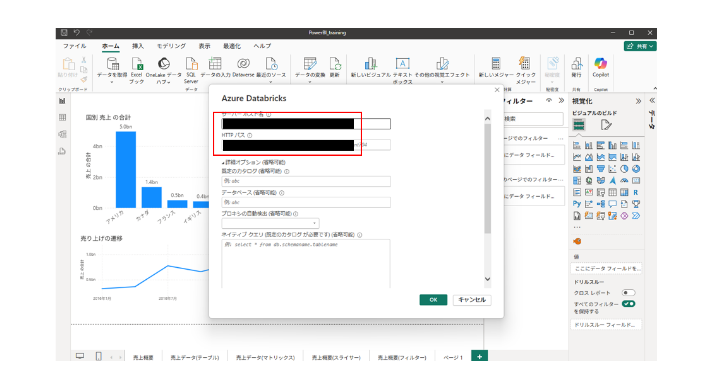Click Cancel (キャンセル) in Azure Databricks dialog

pos(472,300)
